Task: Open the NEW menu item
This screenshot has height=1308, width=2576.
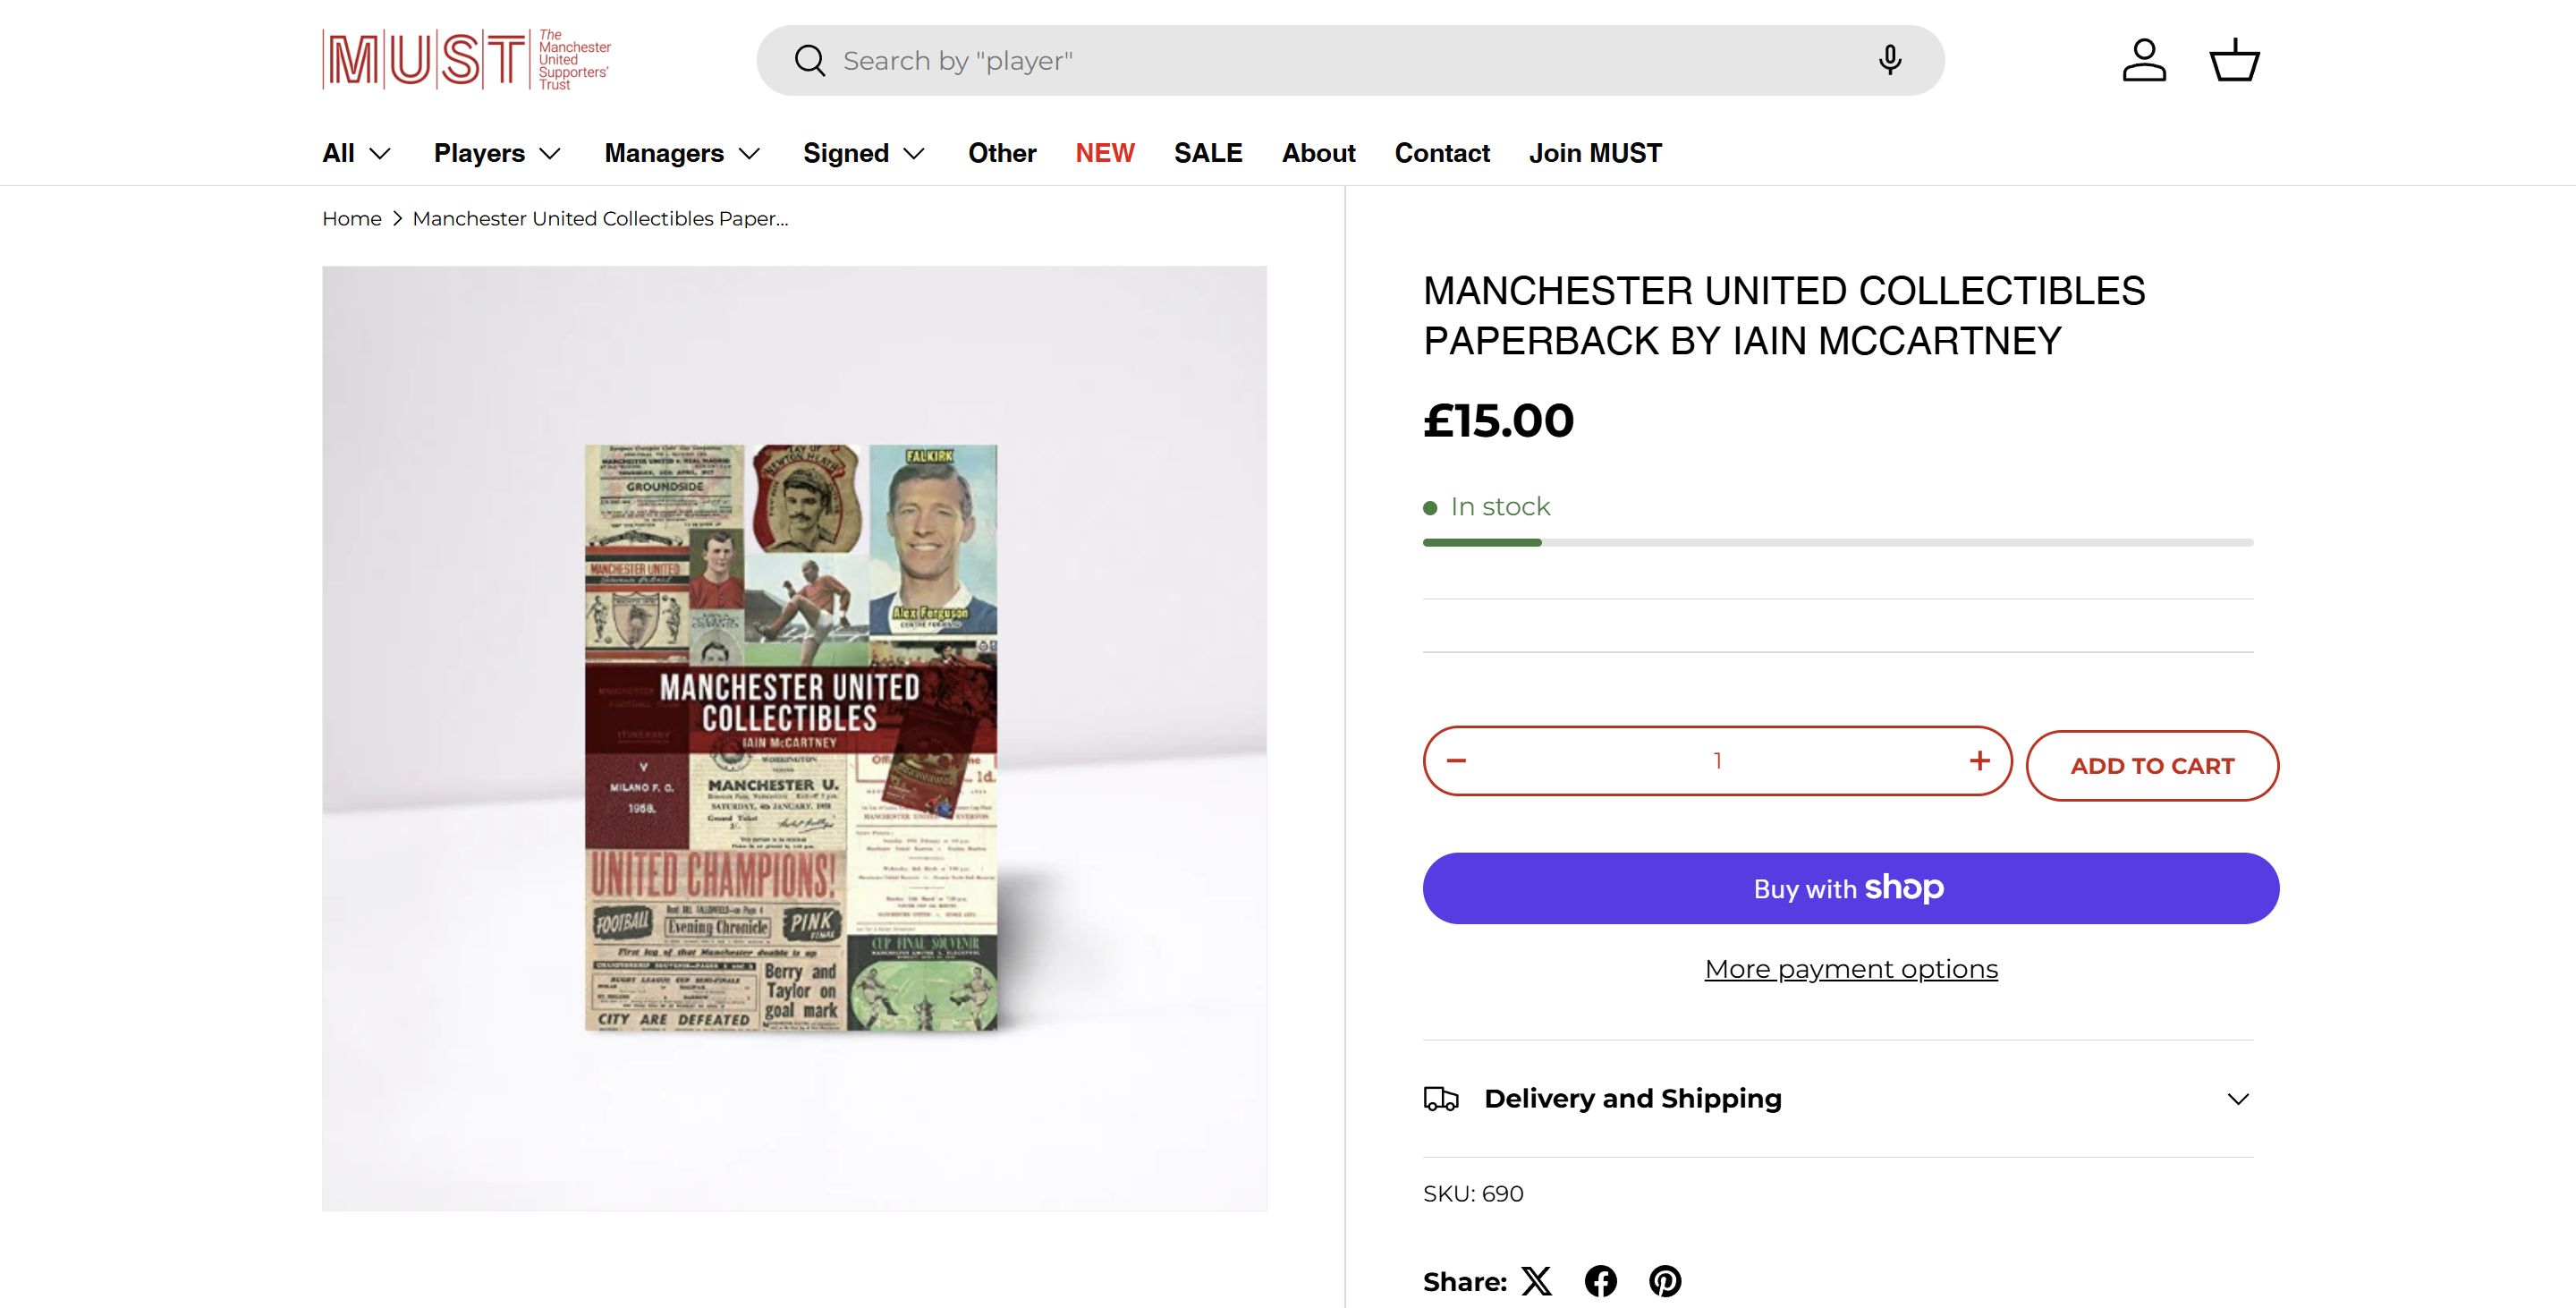Action: coord(1105,153)
